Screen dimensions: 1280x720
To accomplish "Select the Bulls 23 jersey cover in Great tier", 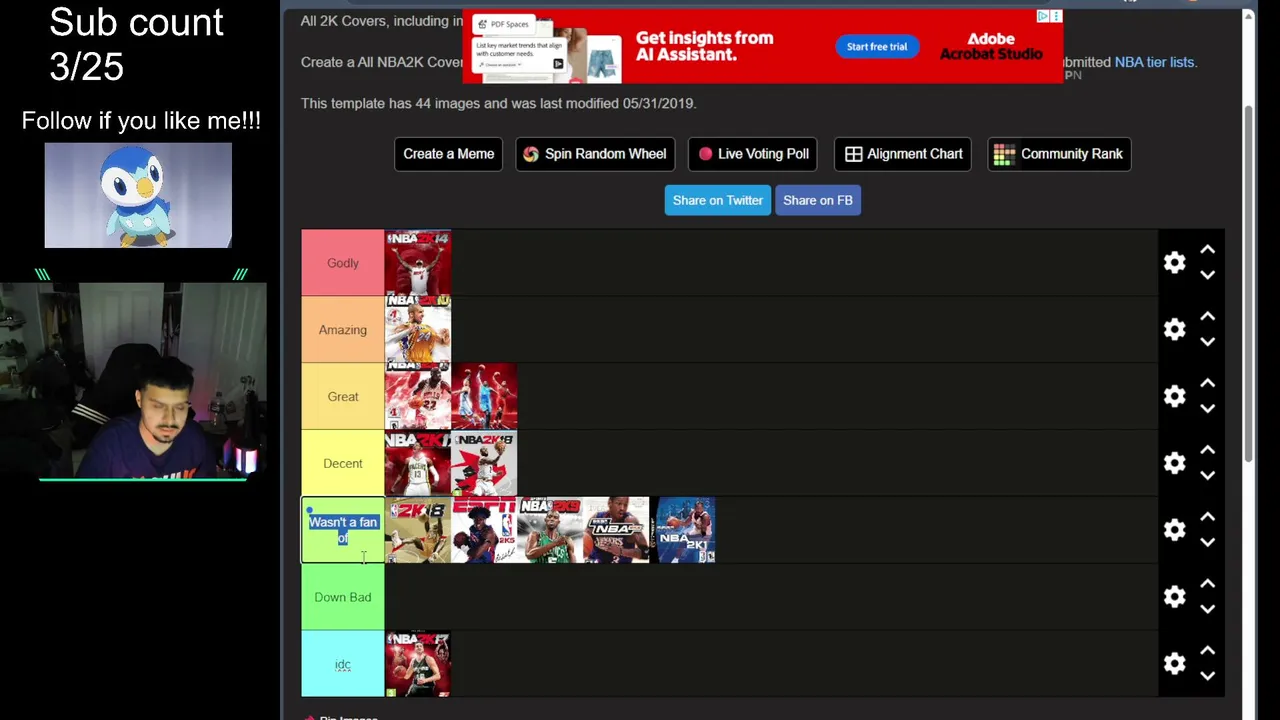I will coord(418,397).
